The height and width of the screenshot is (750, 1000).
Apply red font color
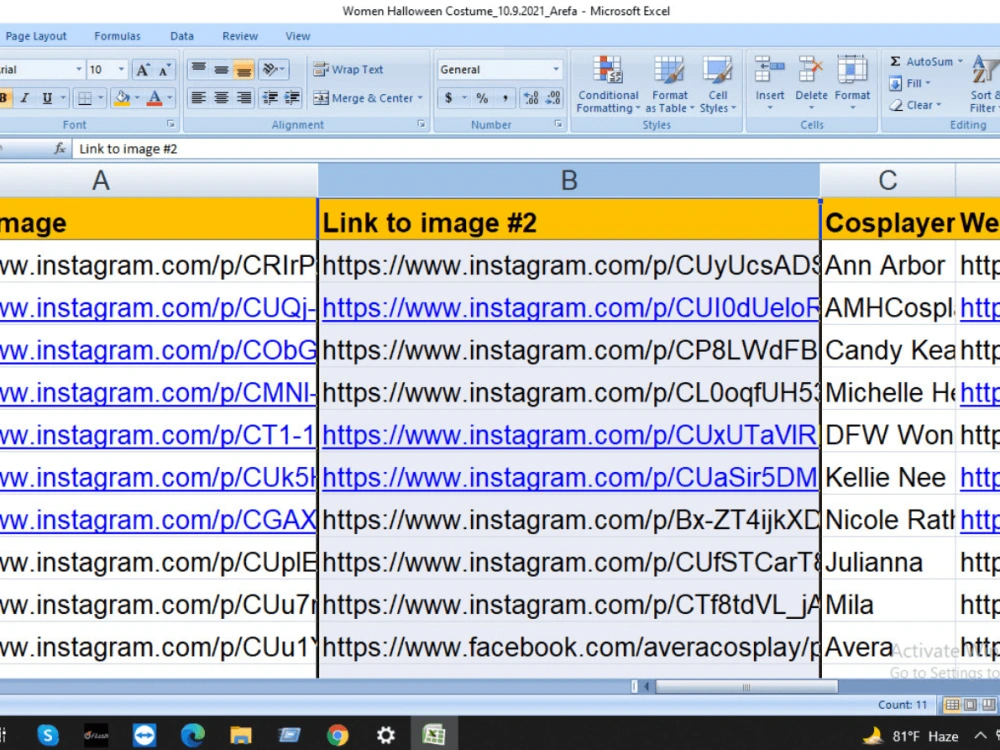pyautogui.click(x=154, y=98)
